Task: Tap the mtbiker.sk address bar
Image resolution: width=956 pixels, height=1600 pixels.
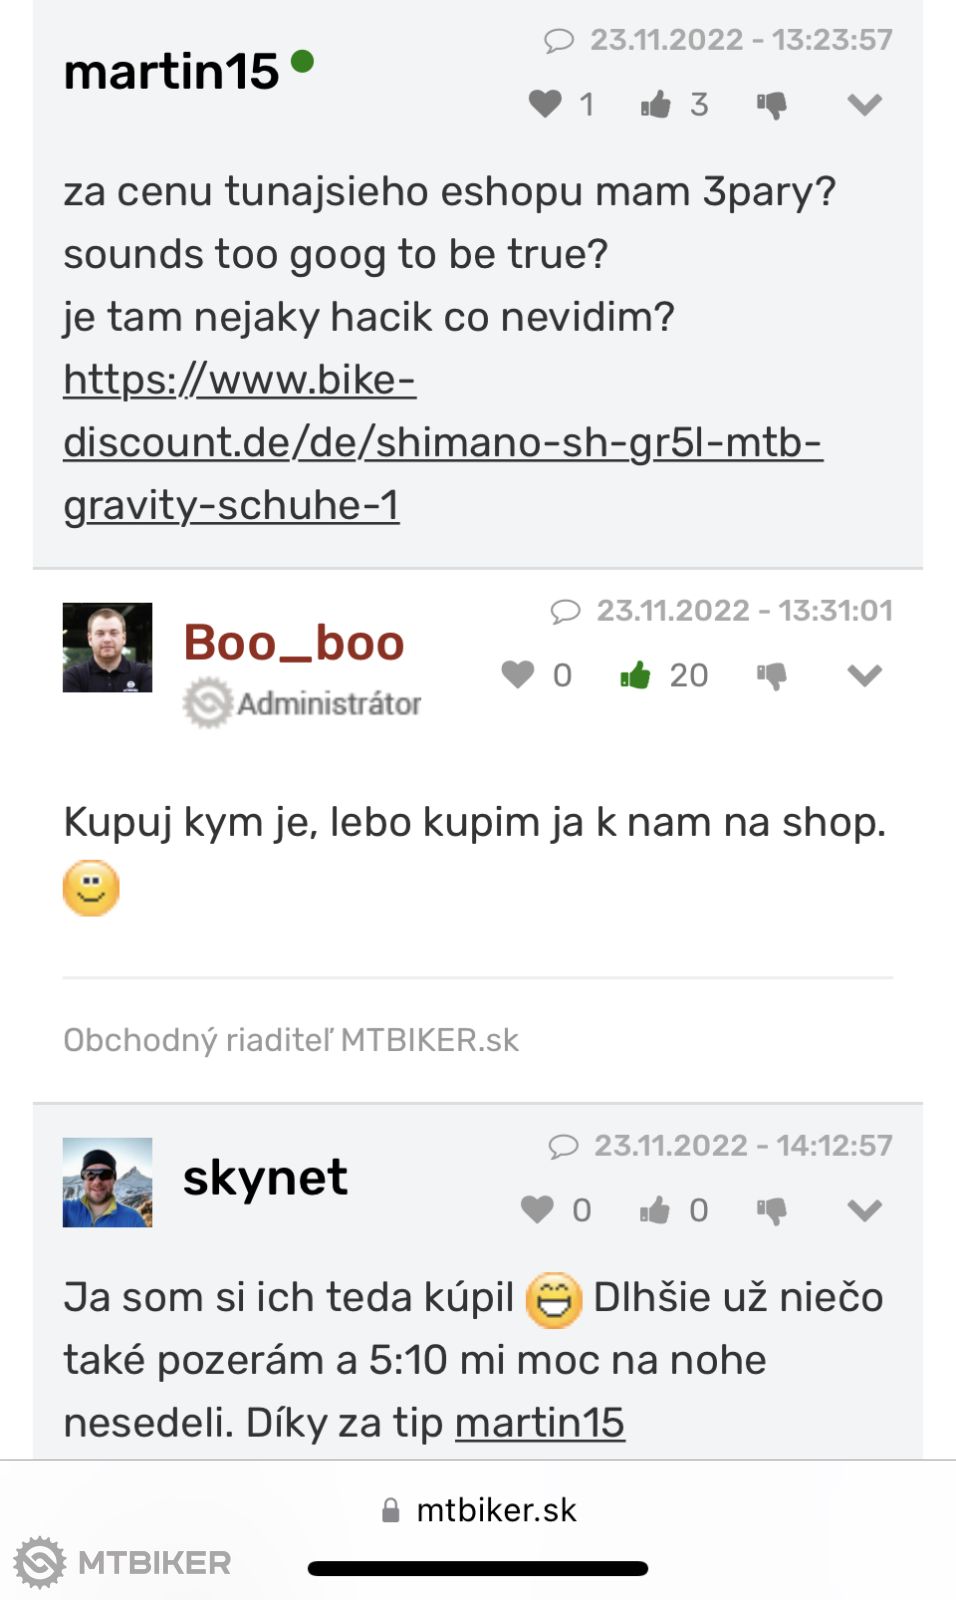Action: pyautogui.click(x=480, y=1510)
